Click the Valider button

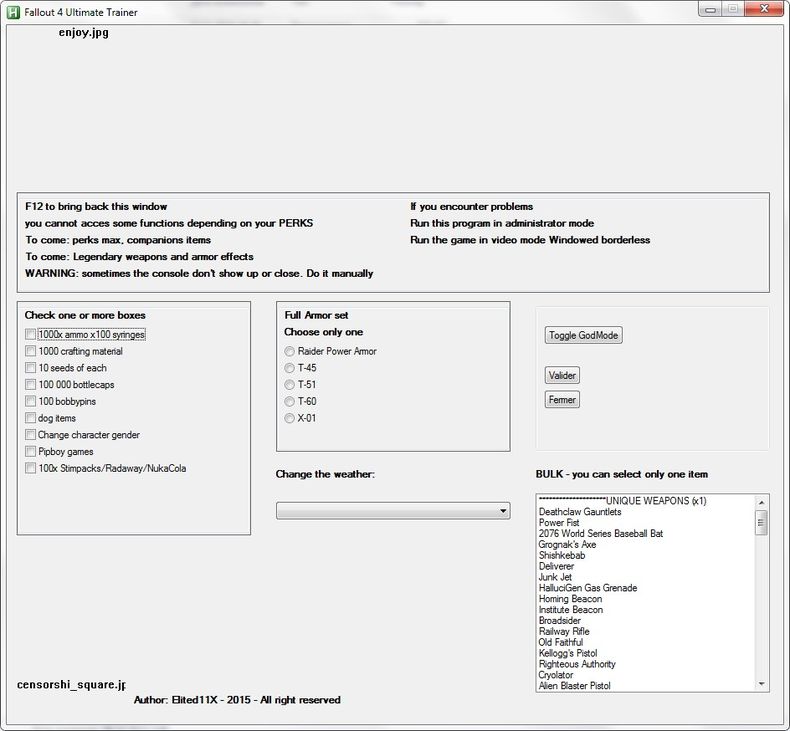562,375
